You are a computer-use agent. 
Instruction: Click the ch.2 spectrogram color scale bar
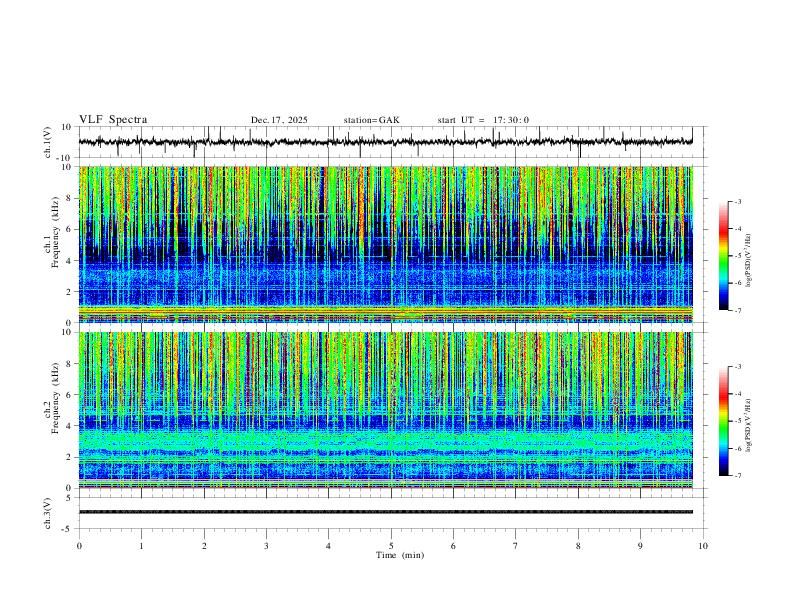click(x=723, y=421)
